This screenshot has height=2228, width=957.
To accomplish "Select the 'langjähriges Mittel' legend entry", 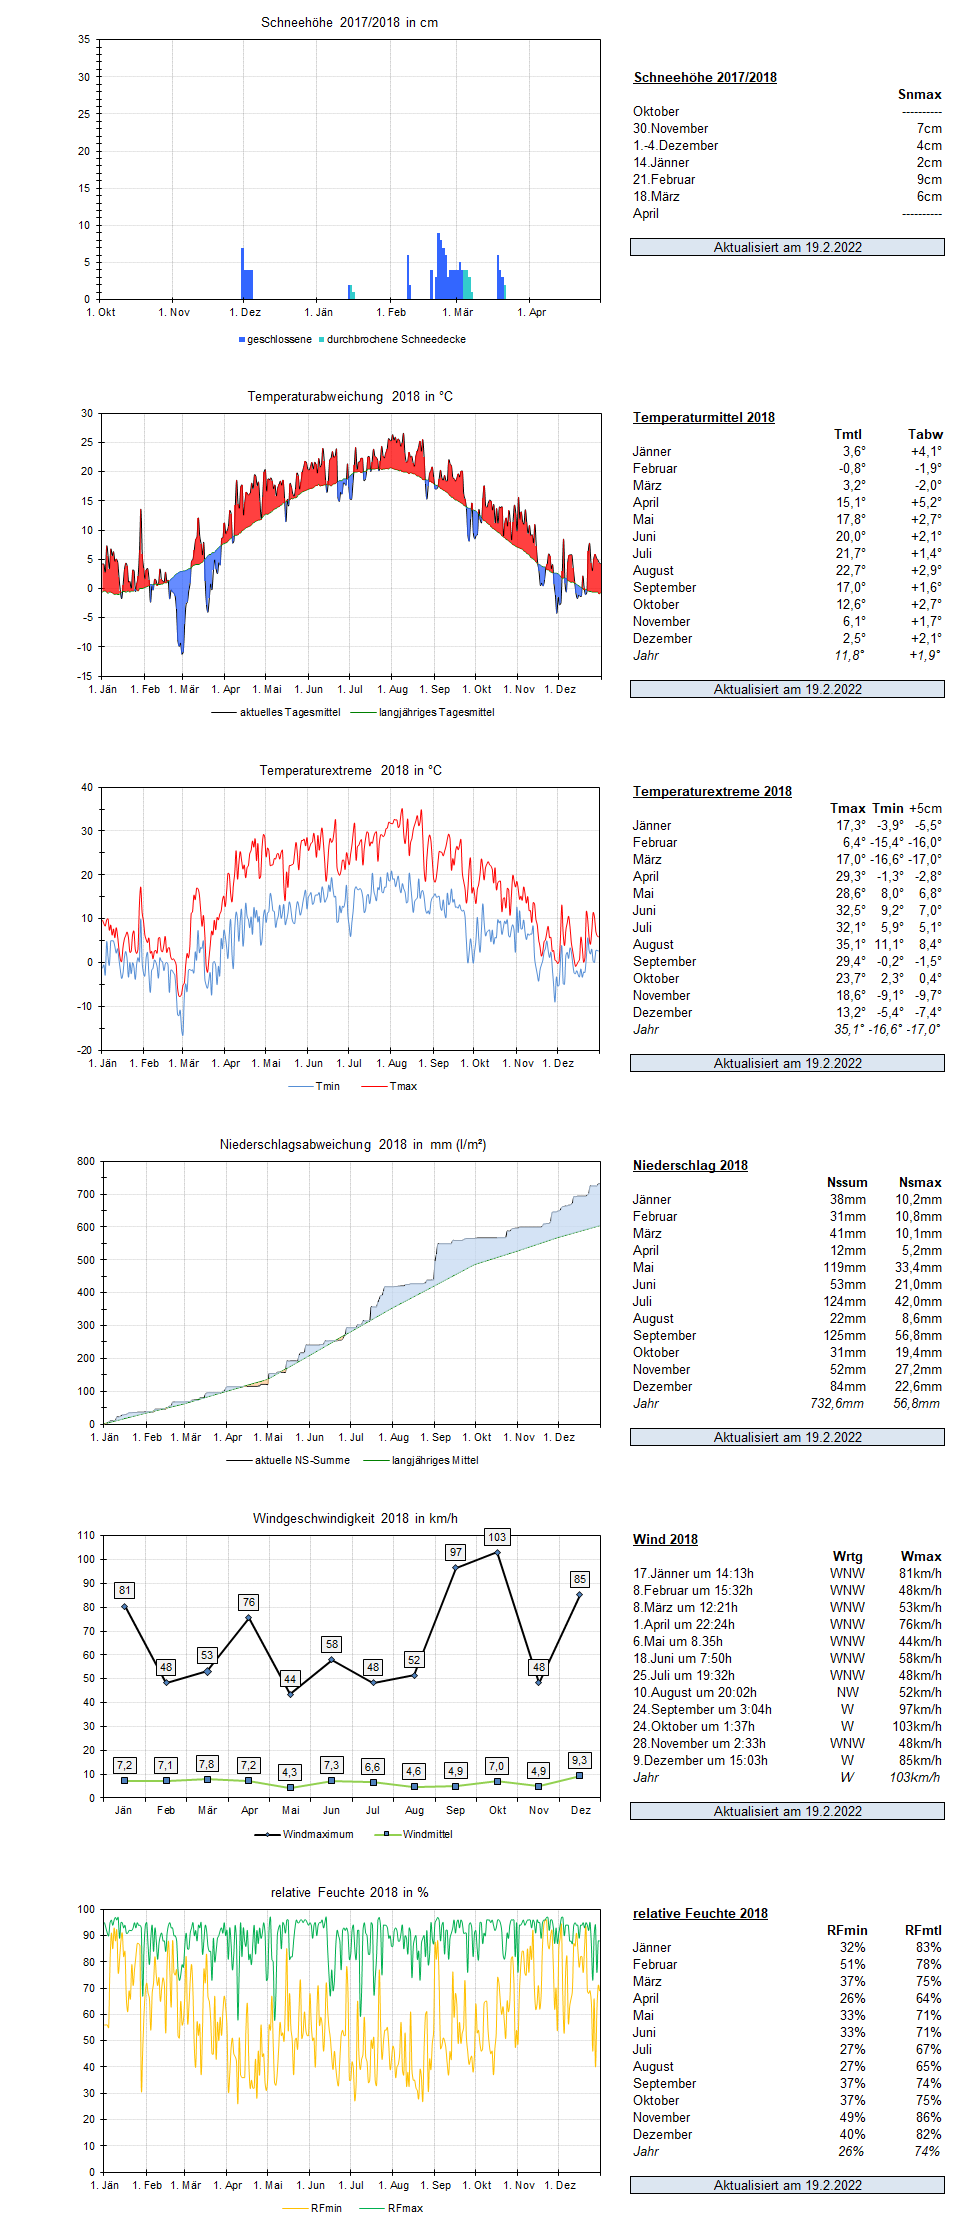I will pyautogui.click(x=421, y=1461).
